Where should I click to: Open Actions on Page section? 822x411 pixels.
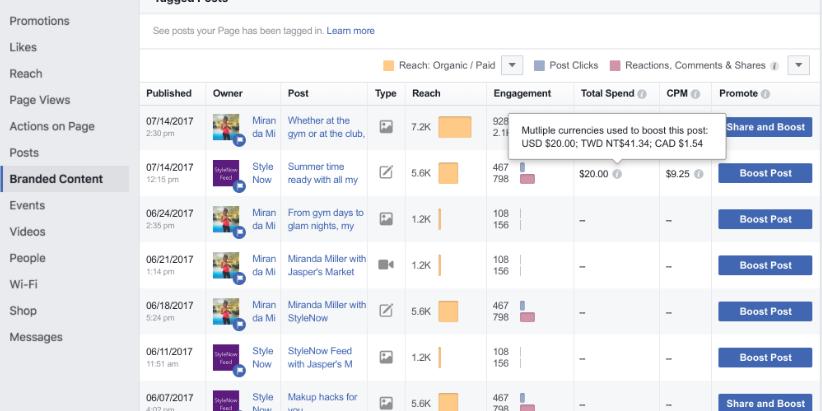[52, 126]
